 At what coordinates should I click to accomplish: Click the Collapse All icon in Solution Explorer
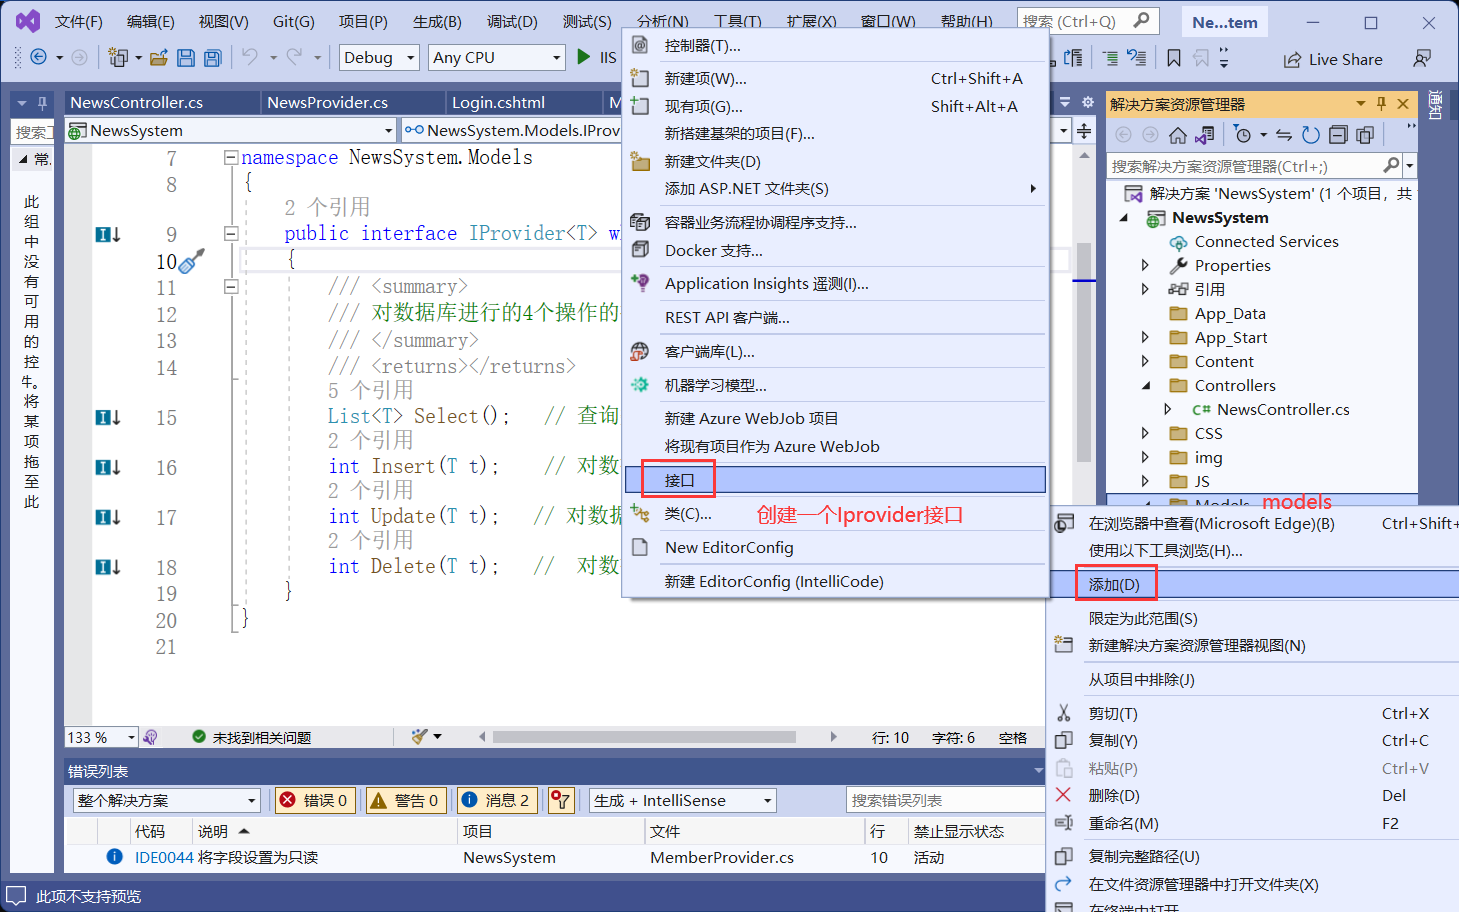pyautogui.click(x=1338, y=135)
